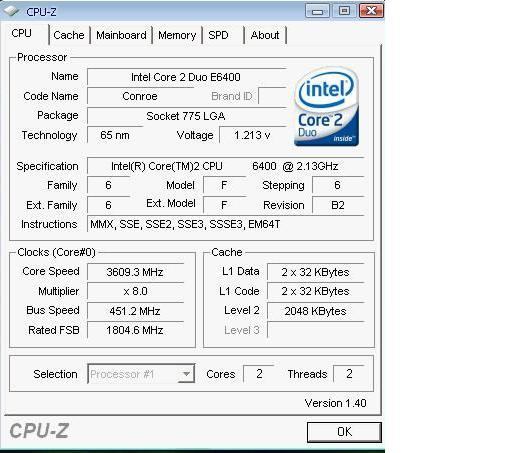The width and height of the screenshot is (512, 453).
Task: Click the Rated FSB value 1804.6 MHz
Action: [135, 330]
